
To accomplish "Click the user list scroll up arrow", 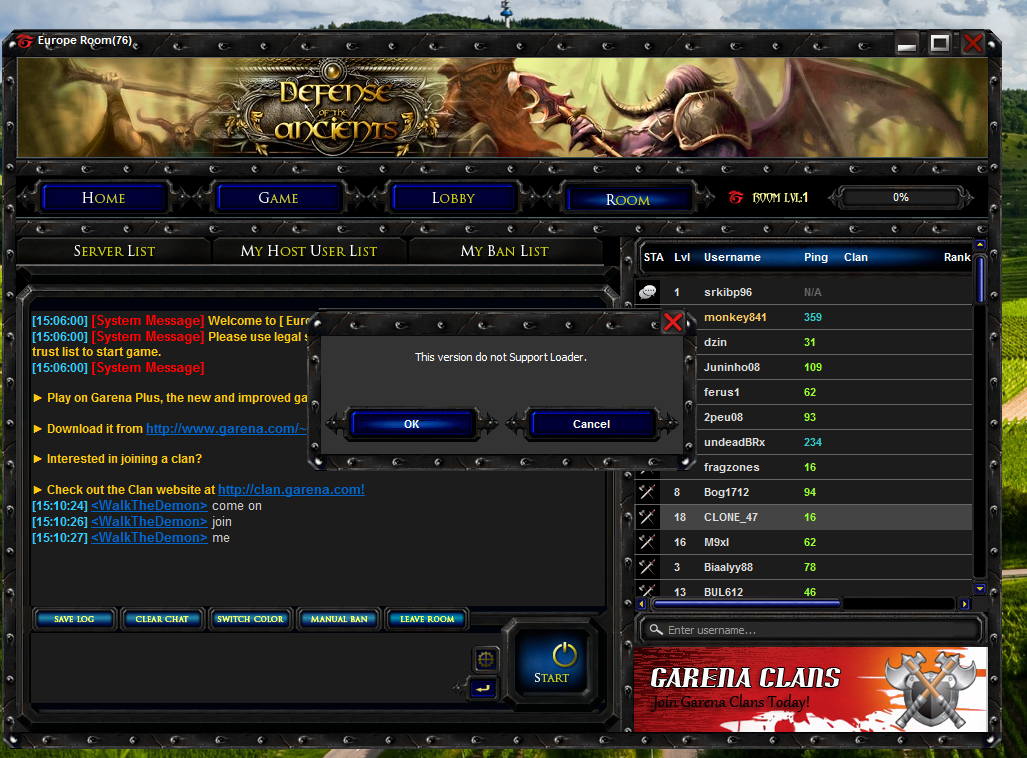I will [x=980, y=245].
